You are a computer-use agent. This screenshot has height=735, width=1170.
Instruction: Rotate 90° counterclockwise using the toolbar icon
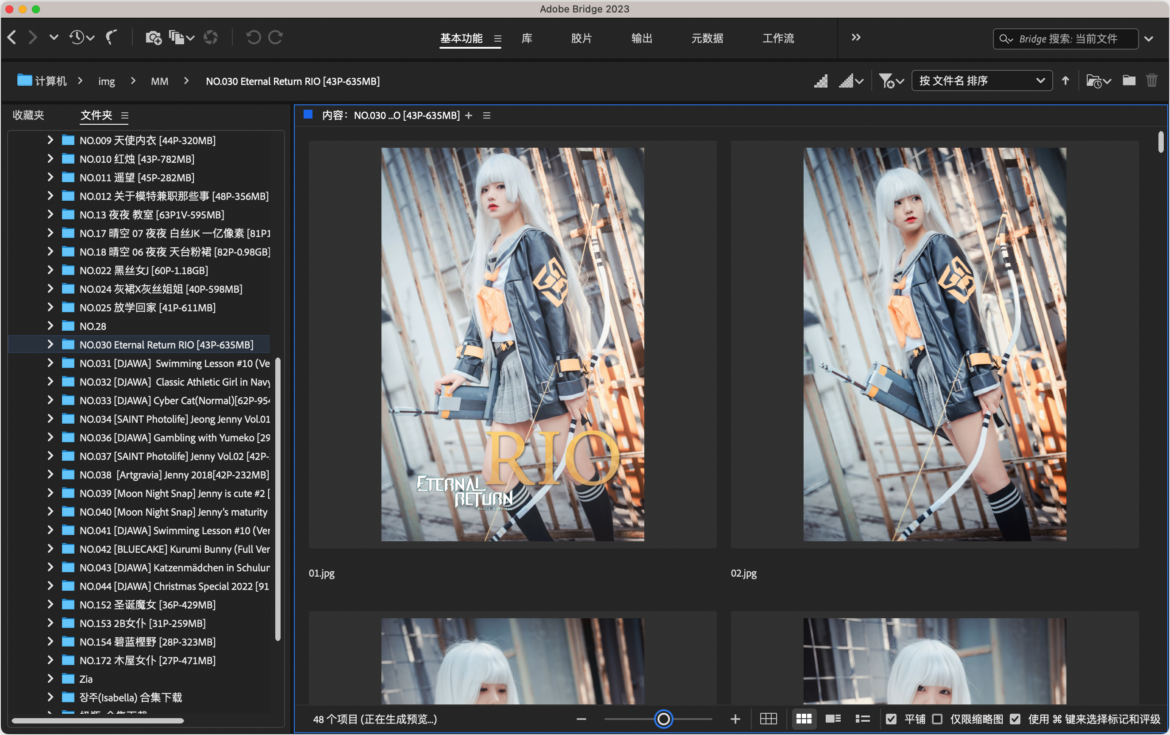[253, 37]
